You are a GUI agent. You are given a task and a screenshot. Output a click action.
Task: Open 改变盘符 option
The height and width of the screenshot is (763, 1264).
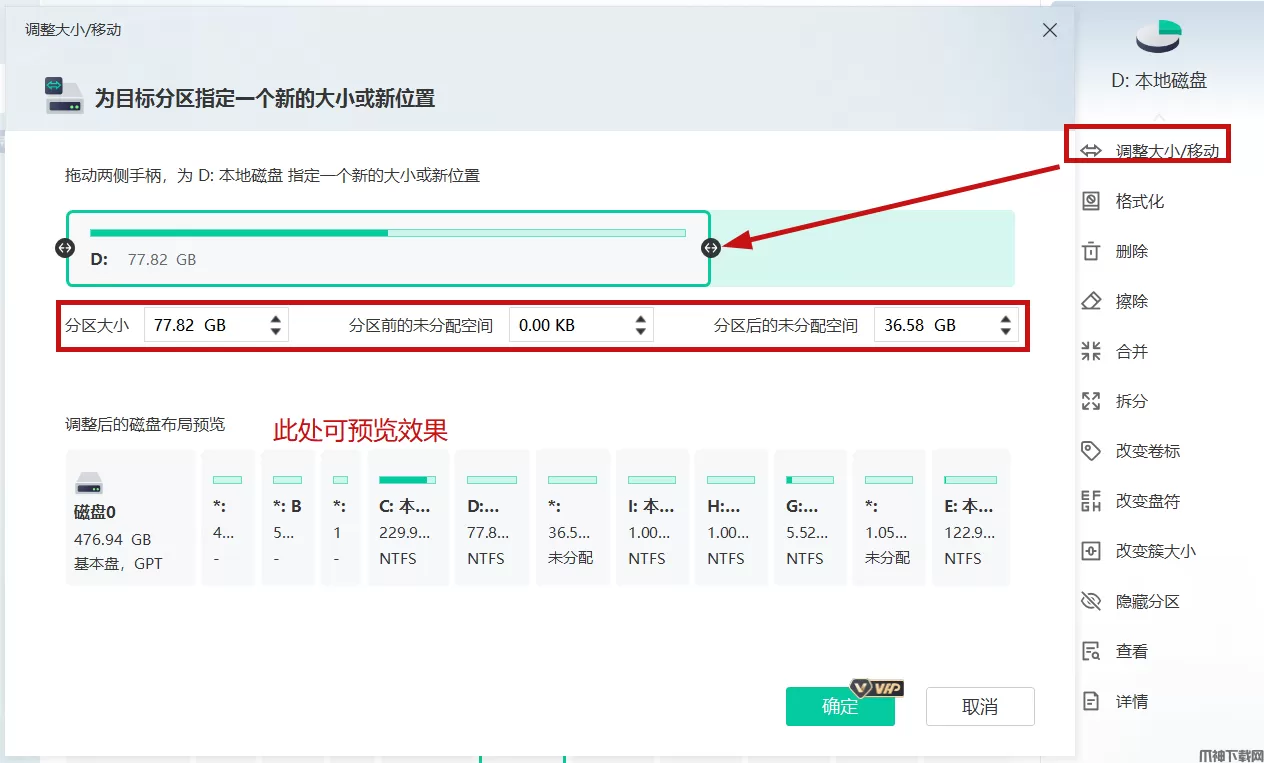coord(1148,501)
